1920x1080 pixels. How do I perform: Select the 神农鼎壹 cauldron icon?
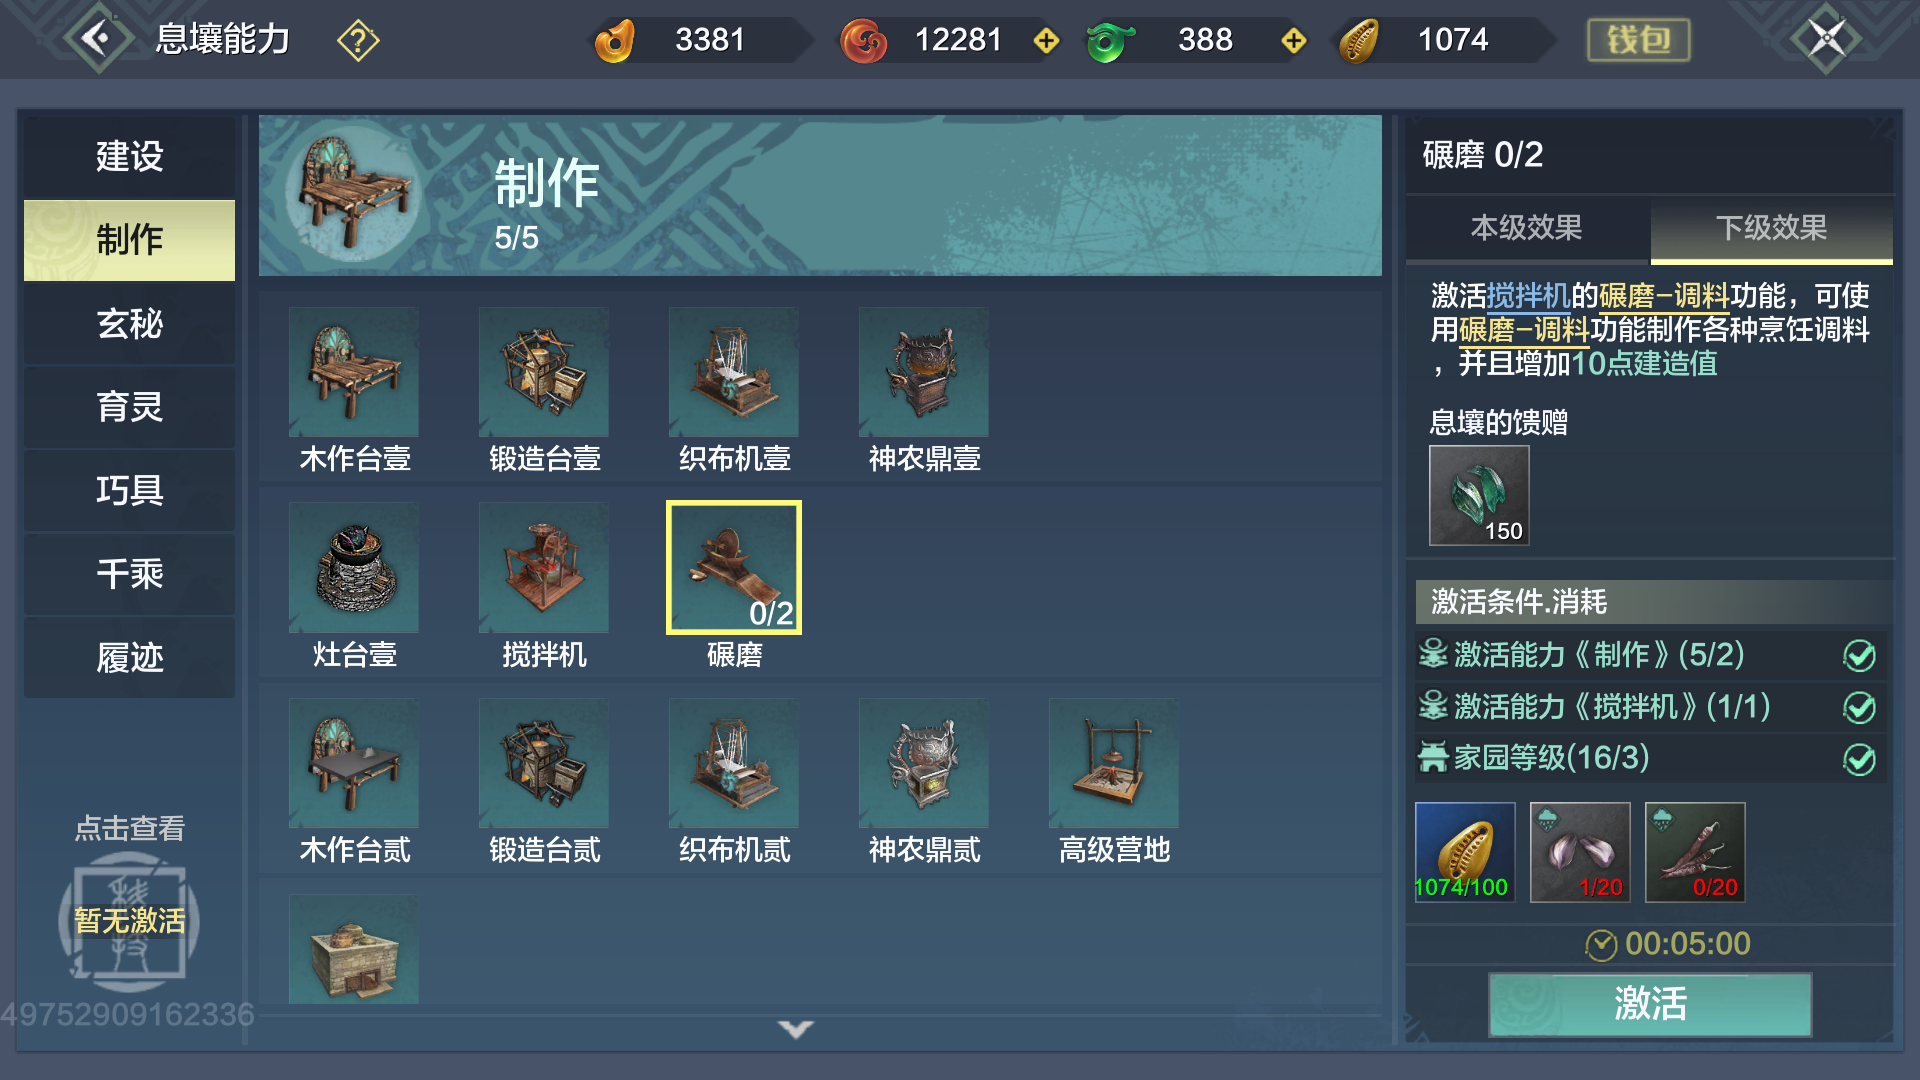[x=924, y=372]
